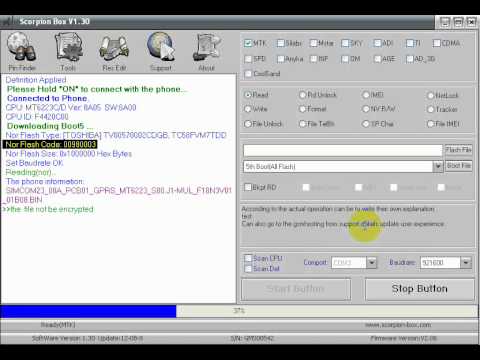Enable the SPD platform checkbox

(248, 59)
